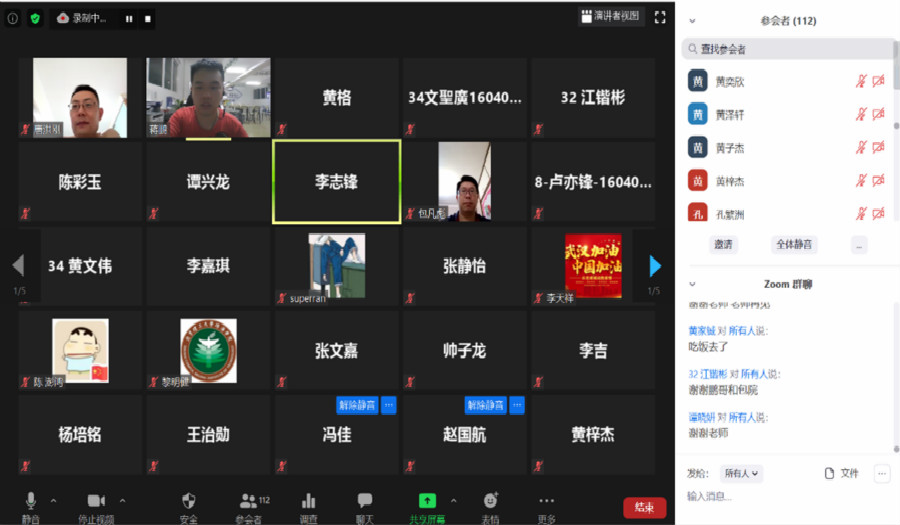Open the More options in toolbar

(546, 500)
